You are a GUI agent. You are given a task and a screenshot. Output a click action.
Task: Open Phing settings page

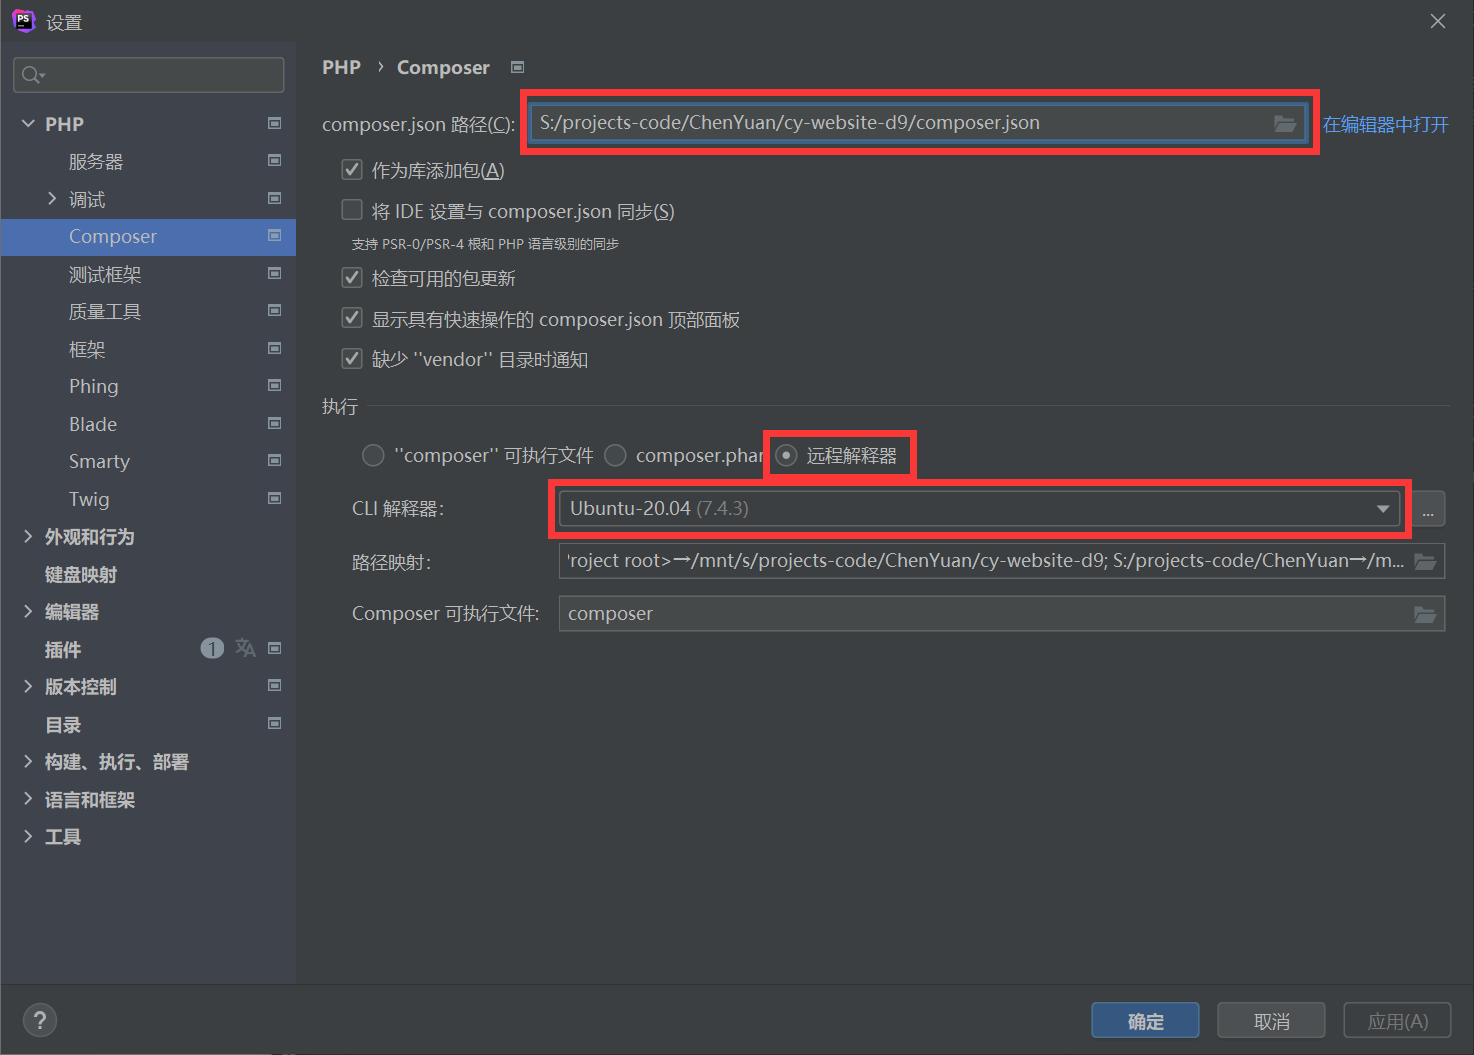(94, 386)
